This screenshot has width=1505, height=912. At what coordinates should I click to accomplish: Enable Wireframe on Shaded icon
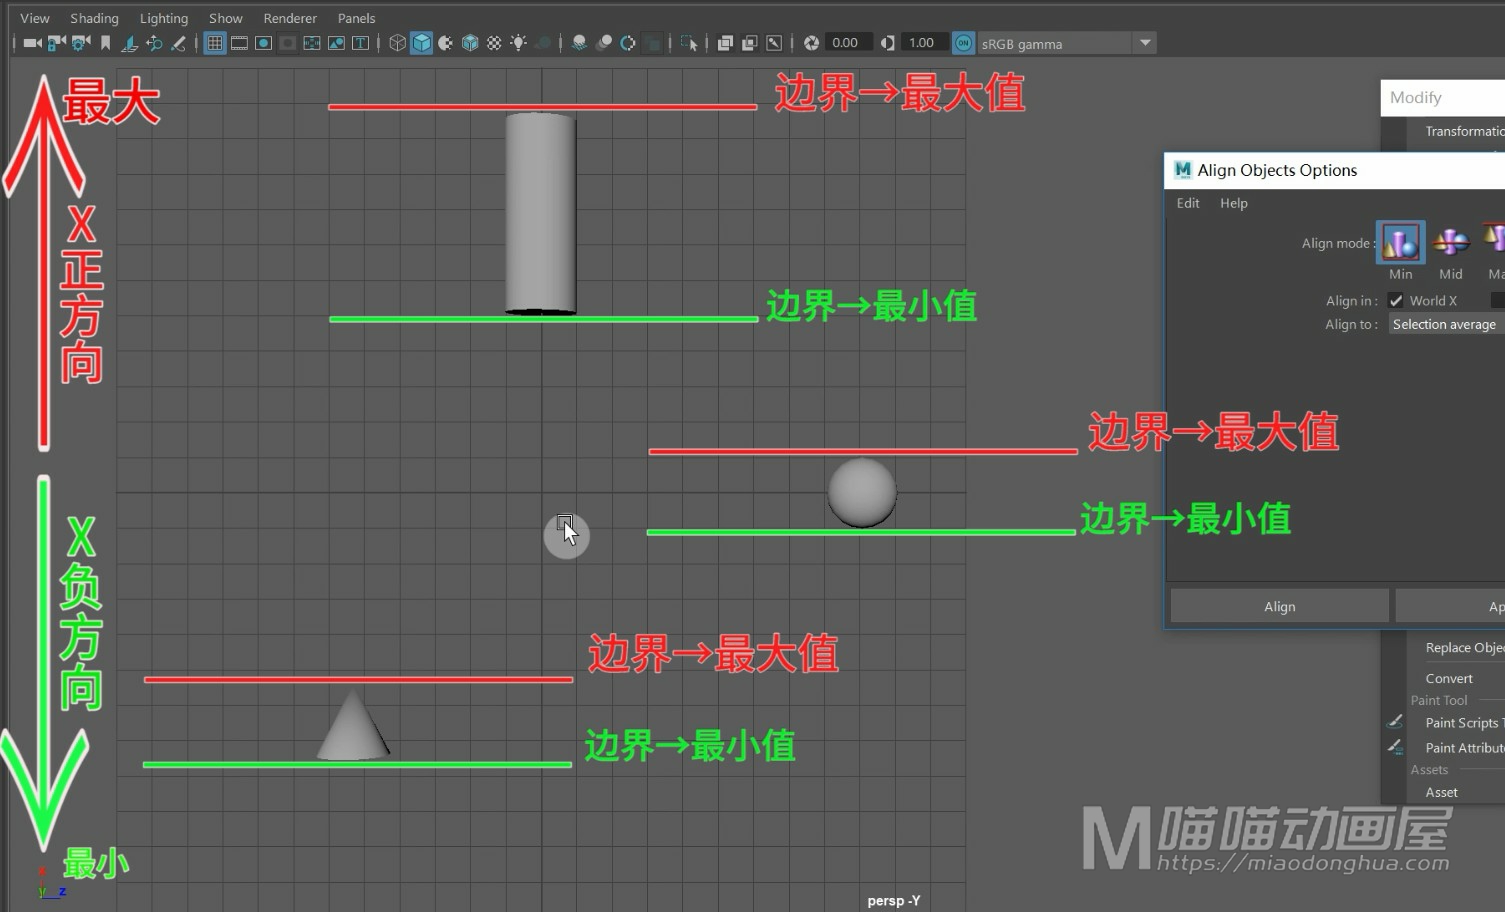470,43
